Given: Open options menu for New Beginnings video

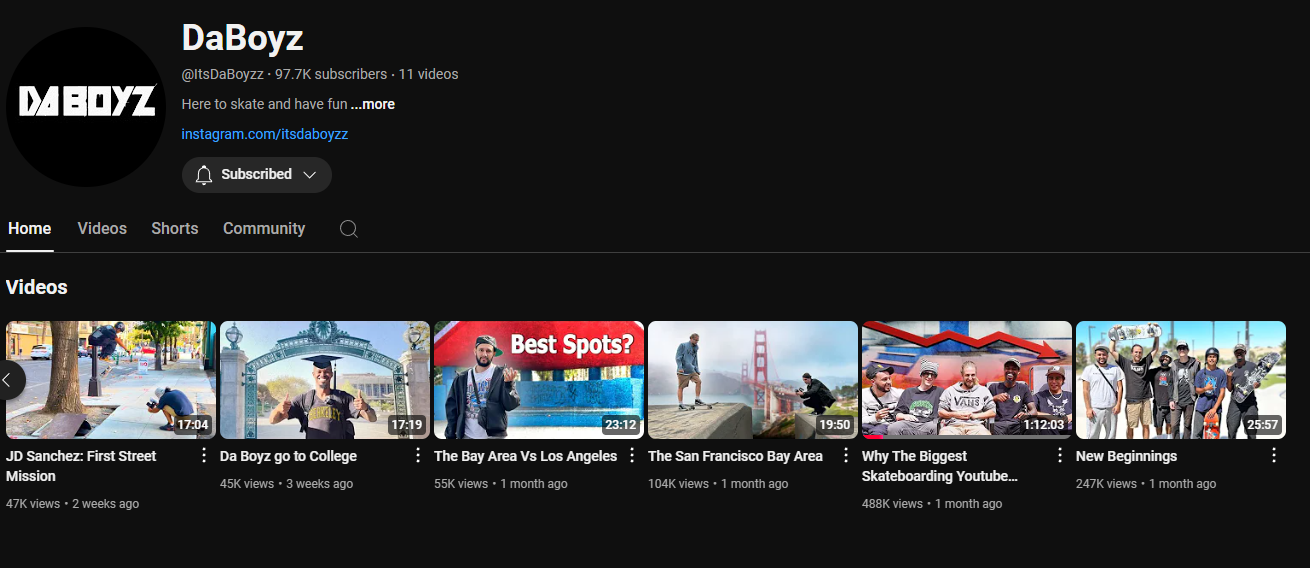Looking at the screenshot, I should point(1274,456).
